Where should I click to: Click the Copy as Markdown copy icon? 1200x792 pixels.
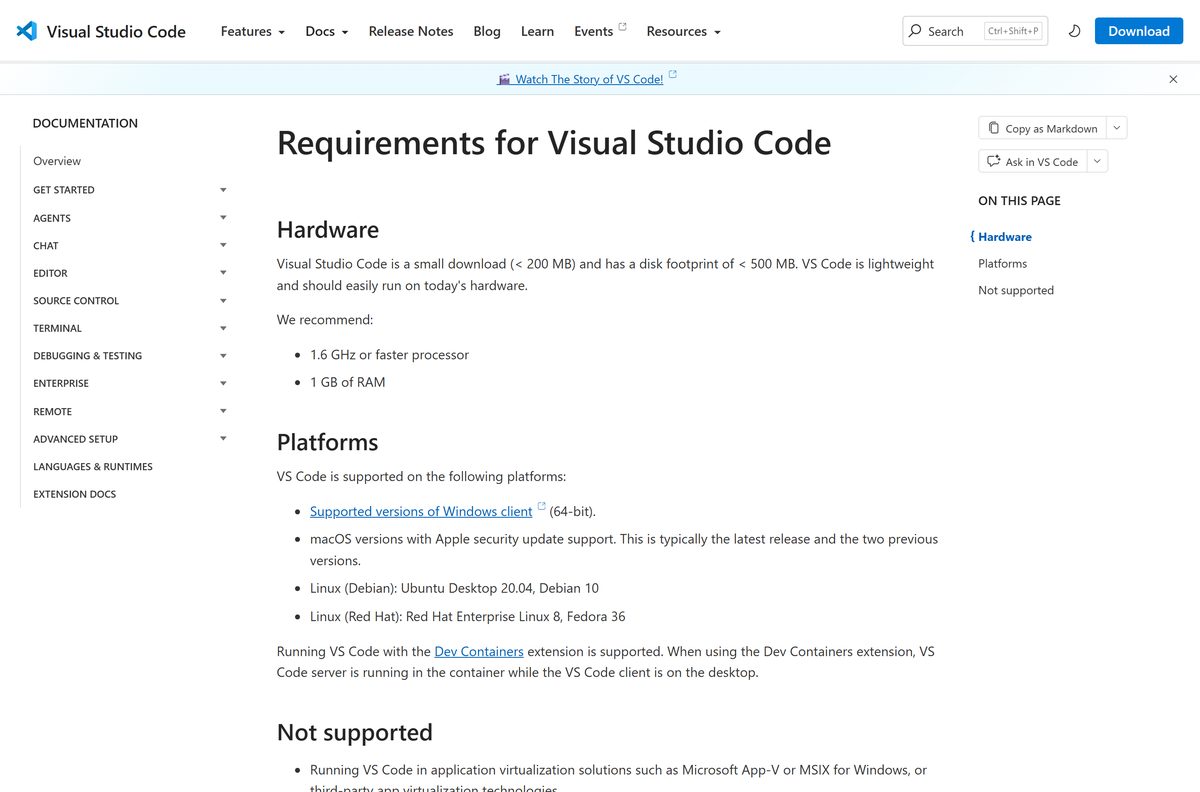point(993,128)
